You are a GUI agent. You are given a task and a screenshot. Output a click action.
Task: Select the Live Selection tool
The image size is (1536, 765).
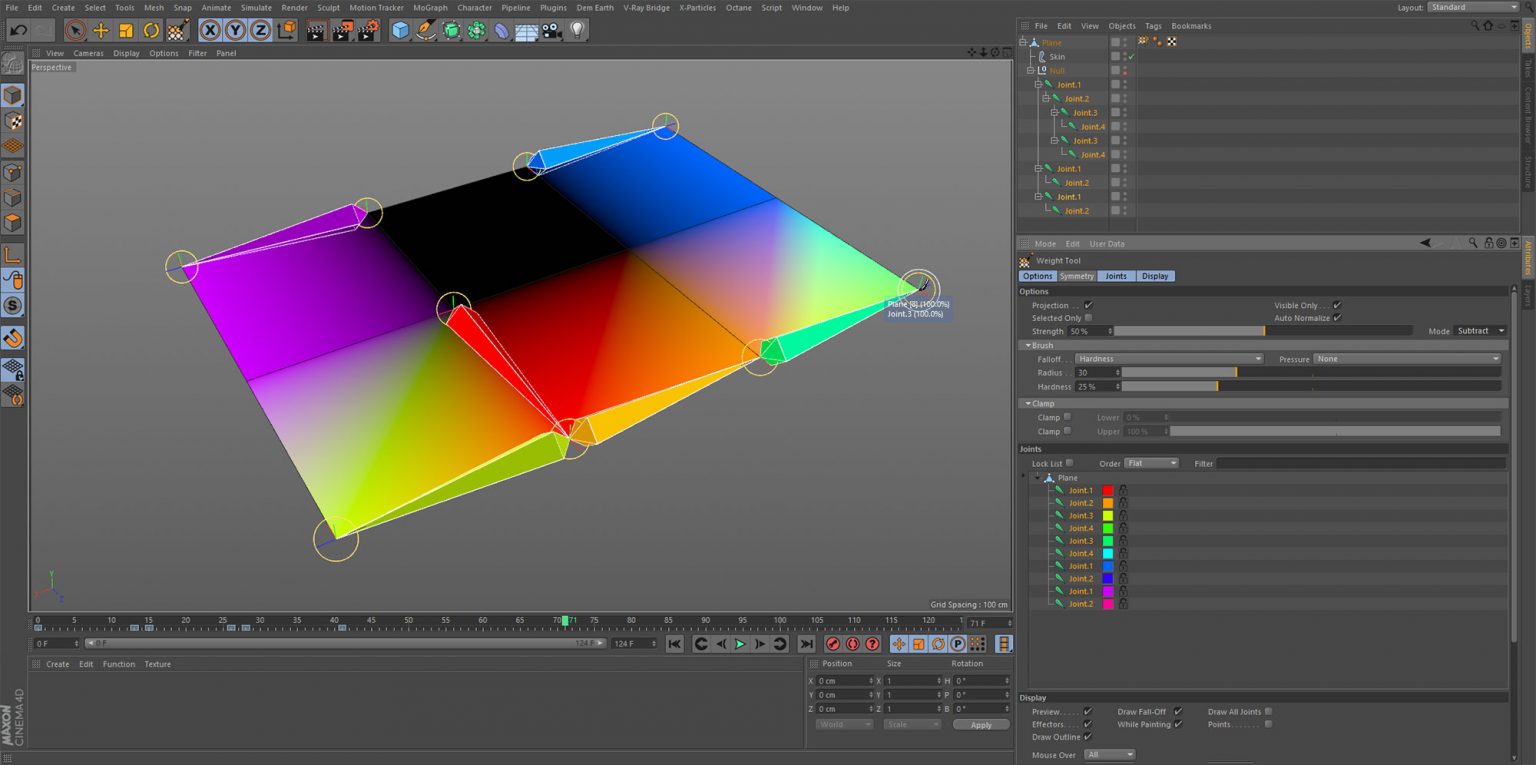click(x=75, y=31)
